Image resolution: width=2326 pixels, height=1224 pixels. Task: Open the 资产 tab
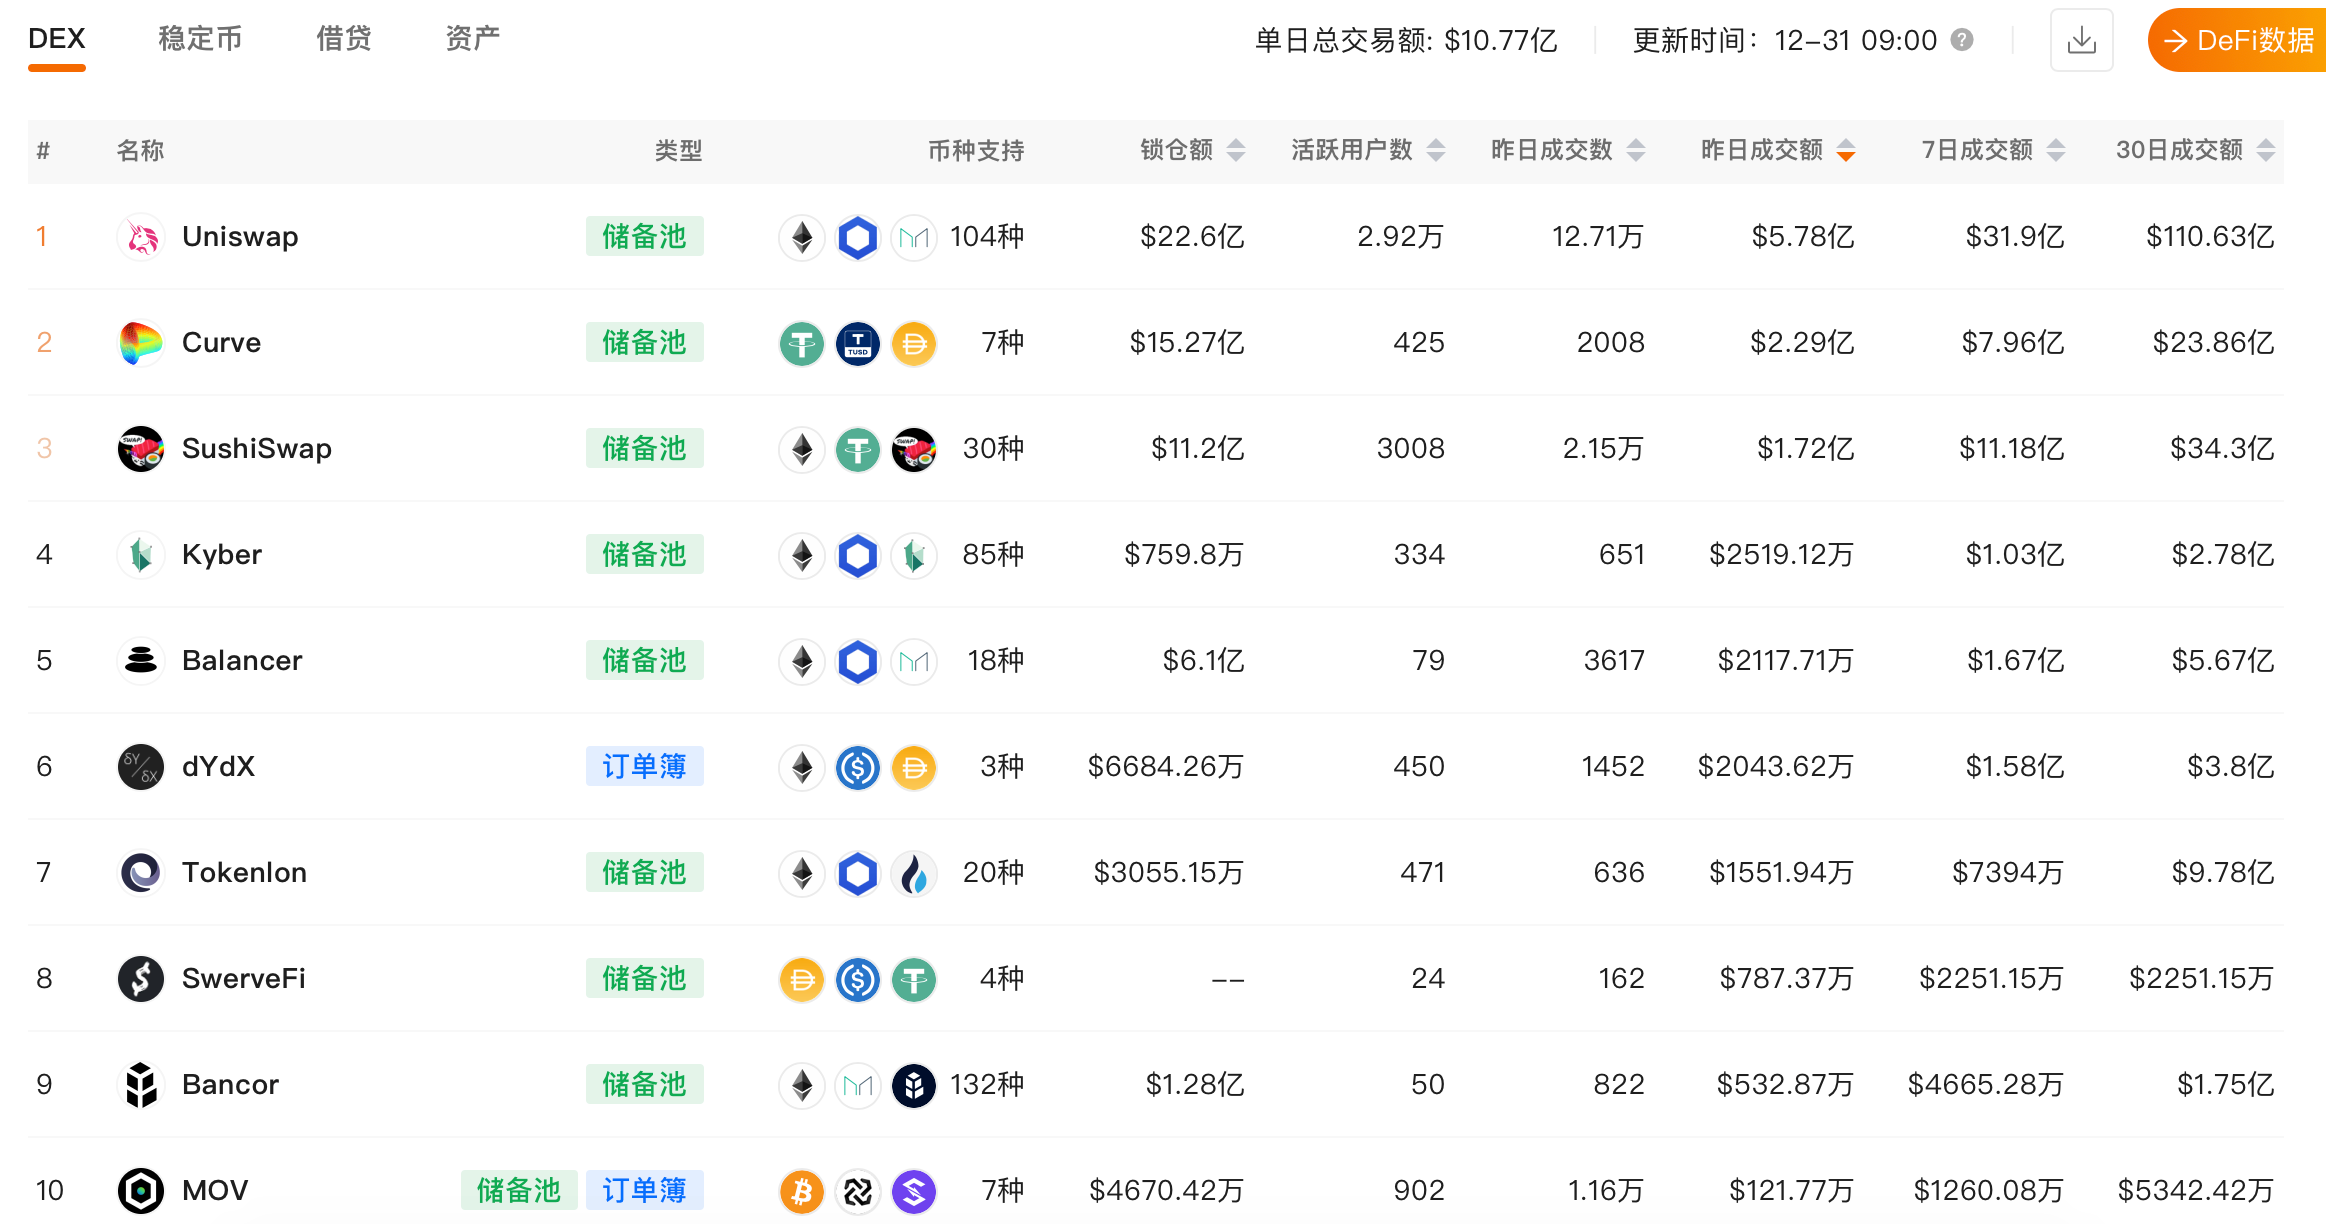[473, 39]
